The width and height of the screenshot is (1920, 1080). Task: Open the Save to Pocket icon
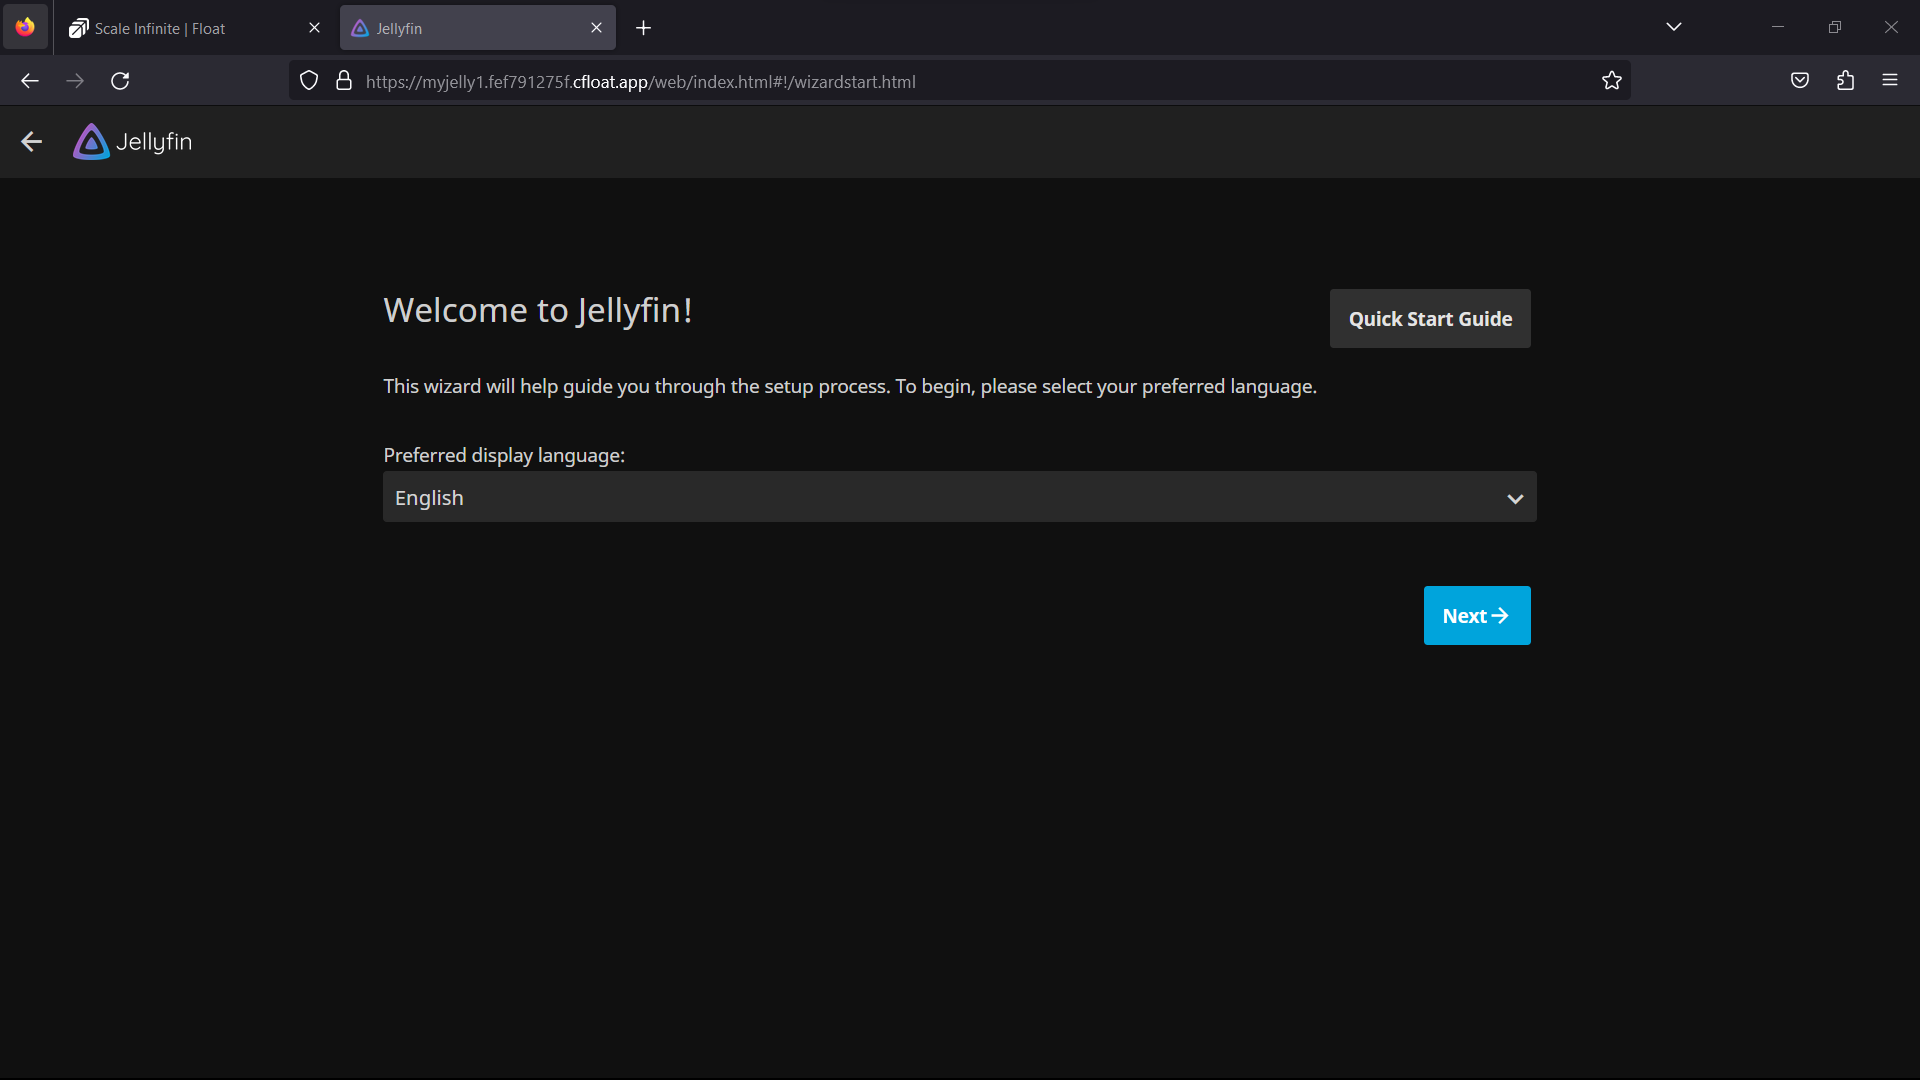point(1800,81)
